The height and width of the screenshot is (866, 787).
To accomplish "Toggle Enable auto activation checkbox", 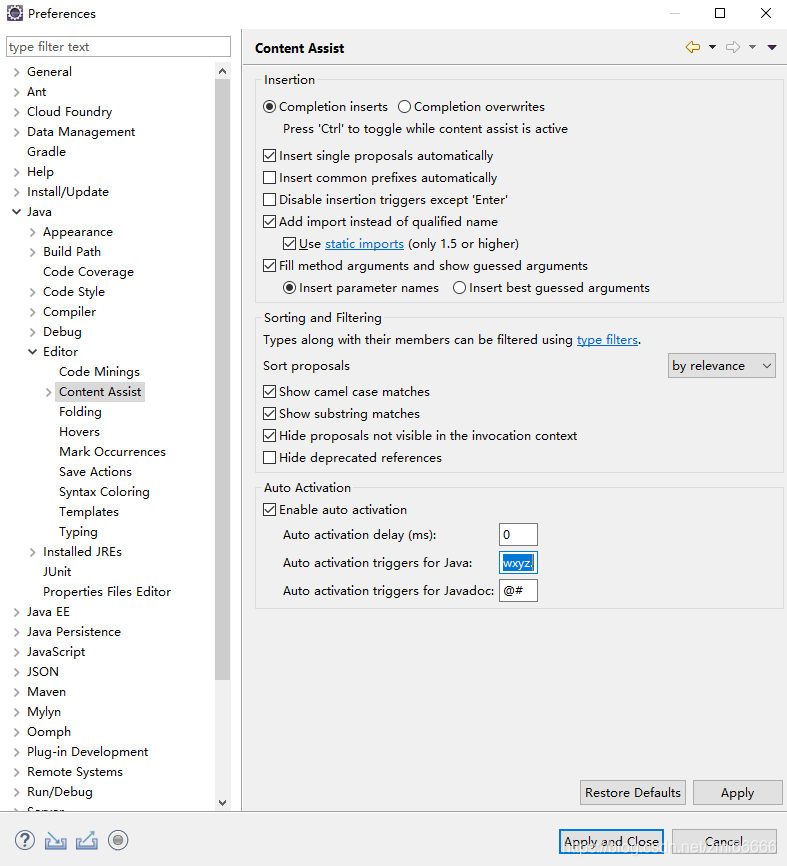I will tap(270, 510).
